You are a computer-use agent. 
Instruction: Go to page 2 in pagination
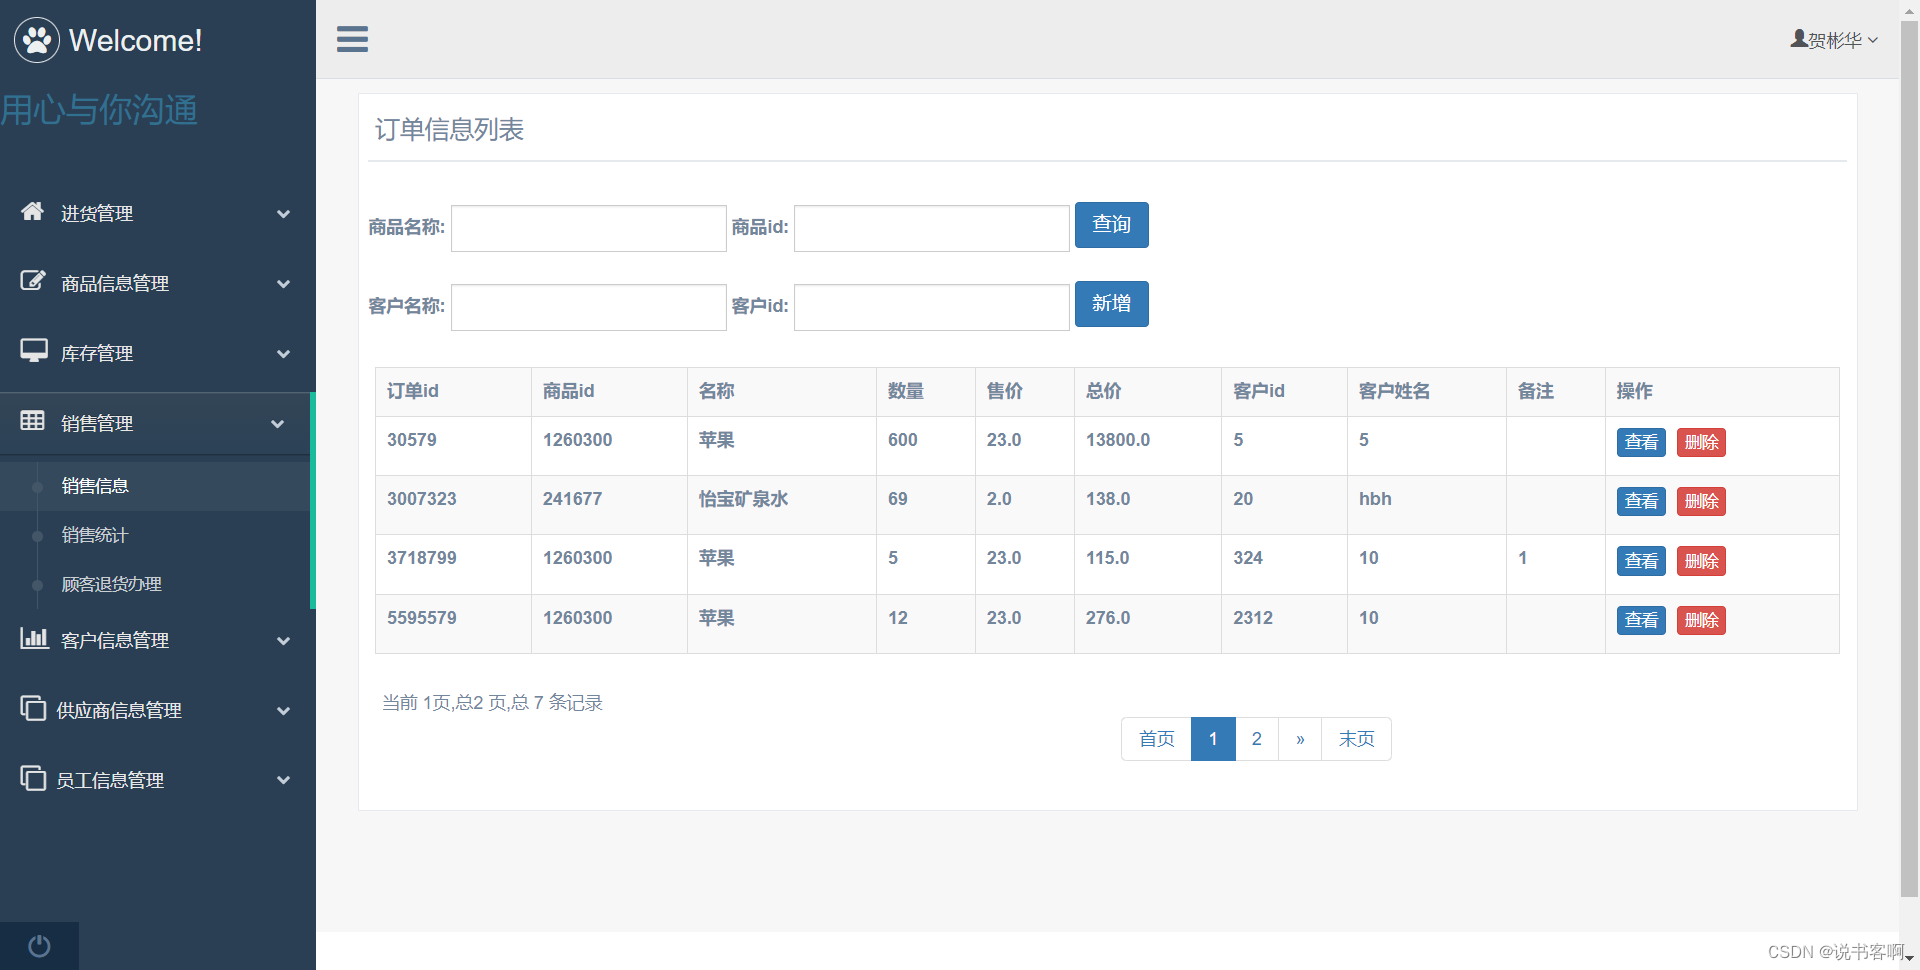click(1257, 739)
